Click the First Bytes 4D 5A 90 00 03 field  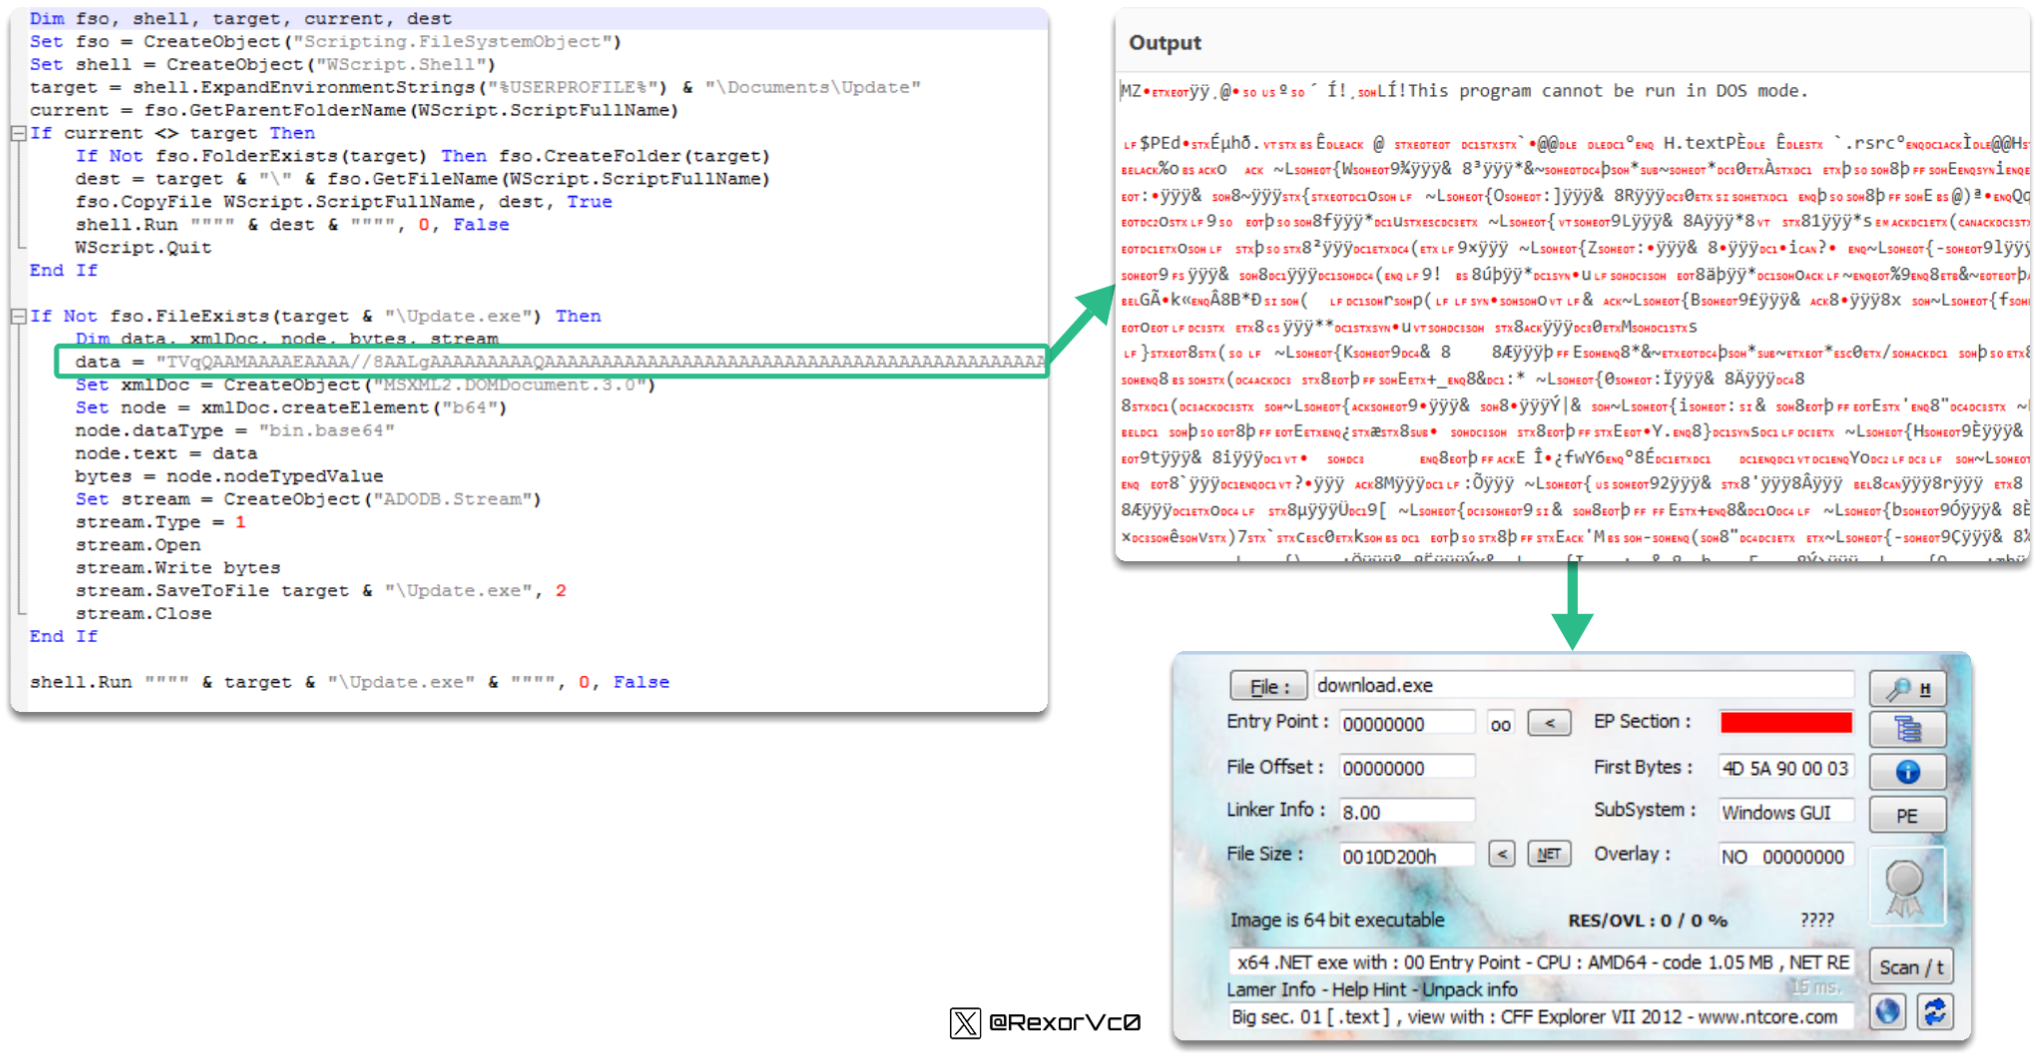coord(1785,768)
